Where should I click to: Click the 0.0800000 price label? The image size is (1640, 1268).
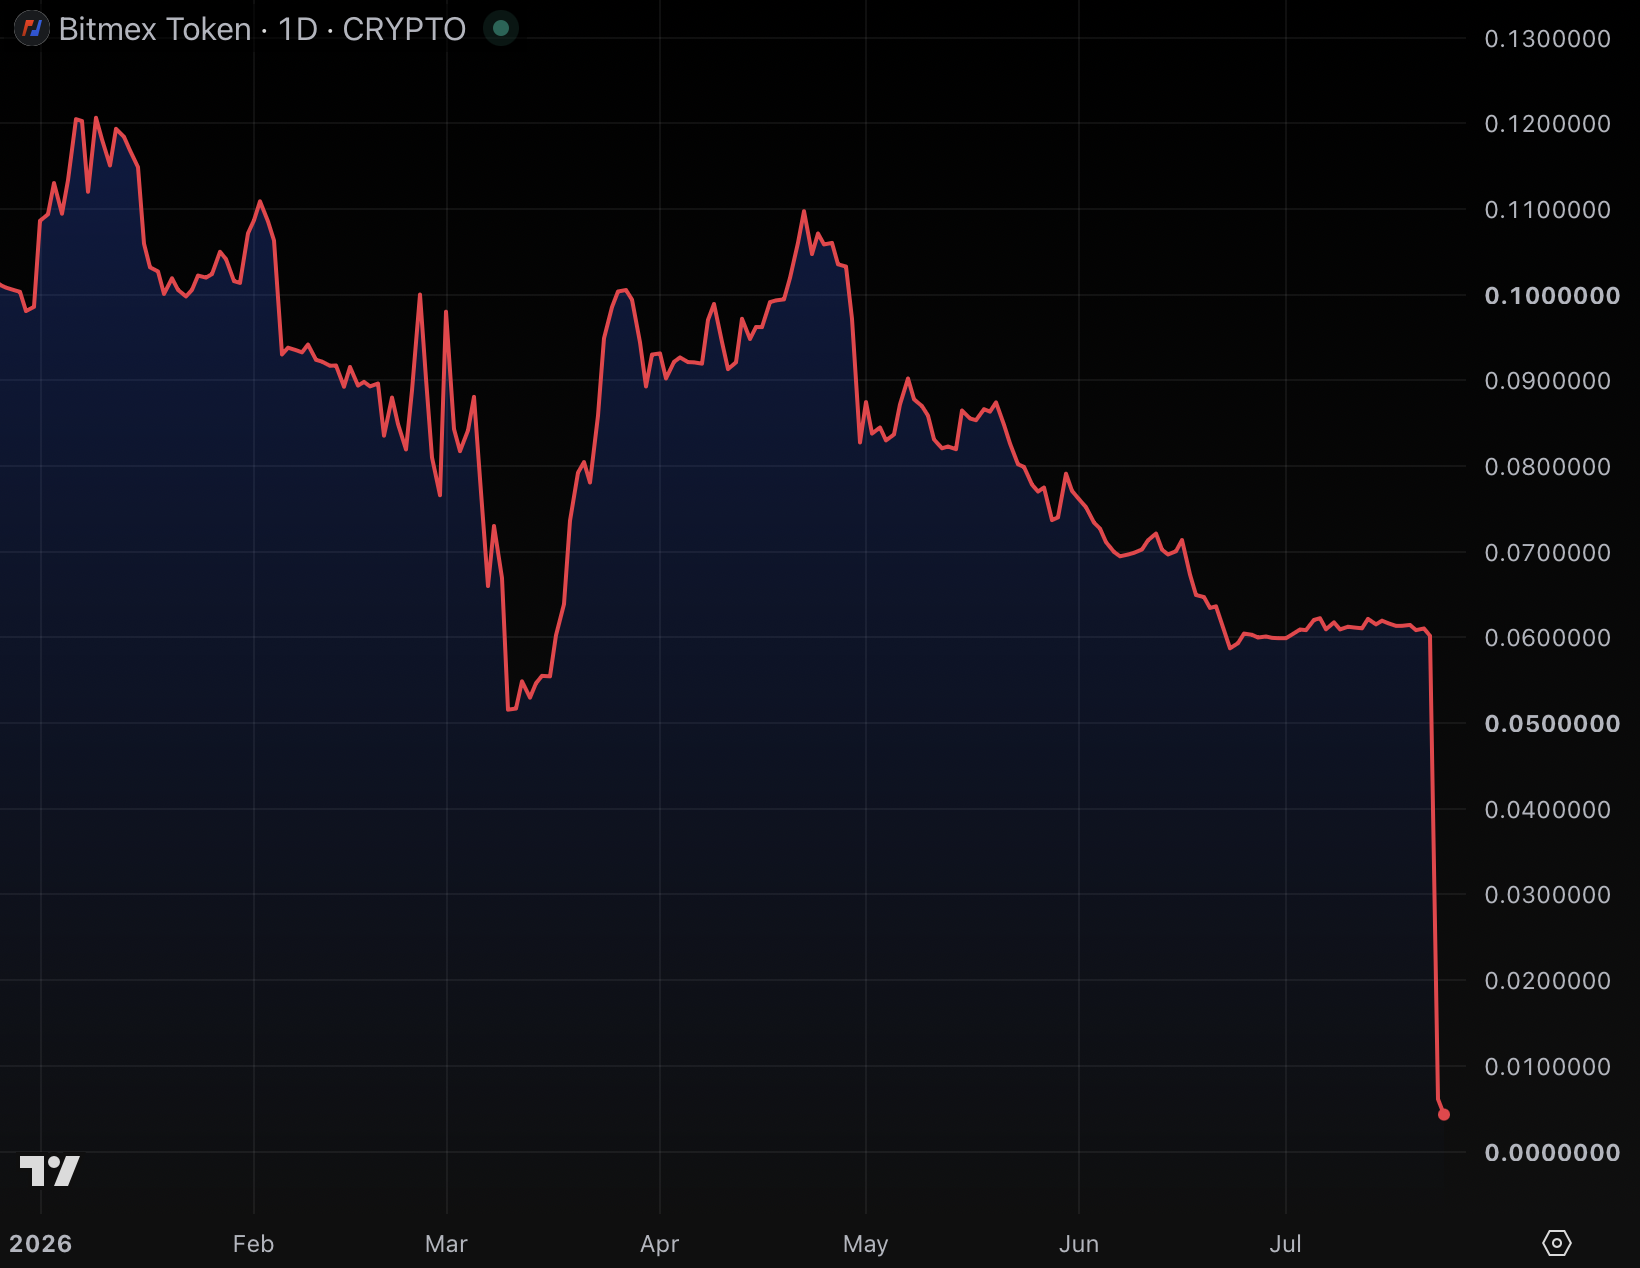click(1547, 467)
